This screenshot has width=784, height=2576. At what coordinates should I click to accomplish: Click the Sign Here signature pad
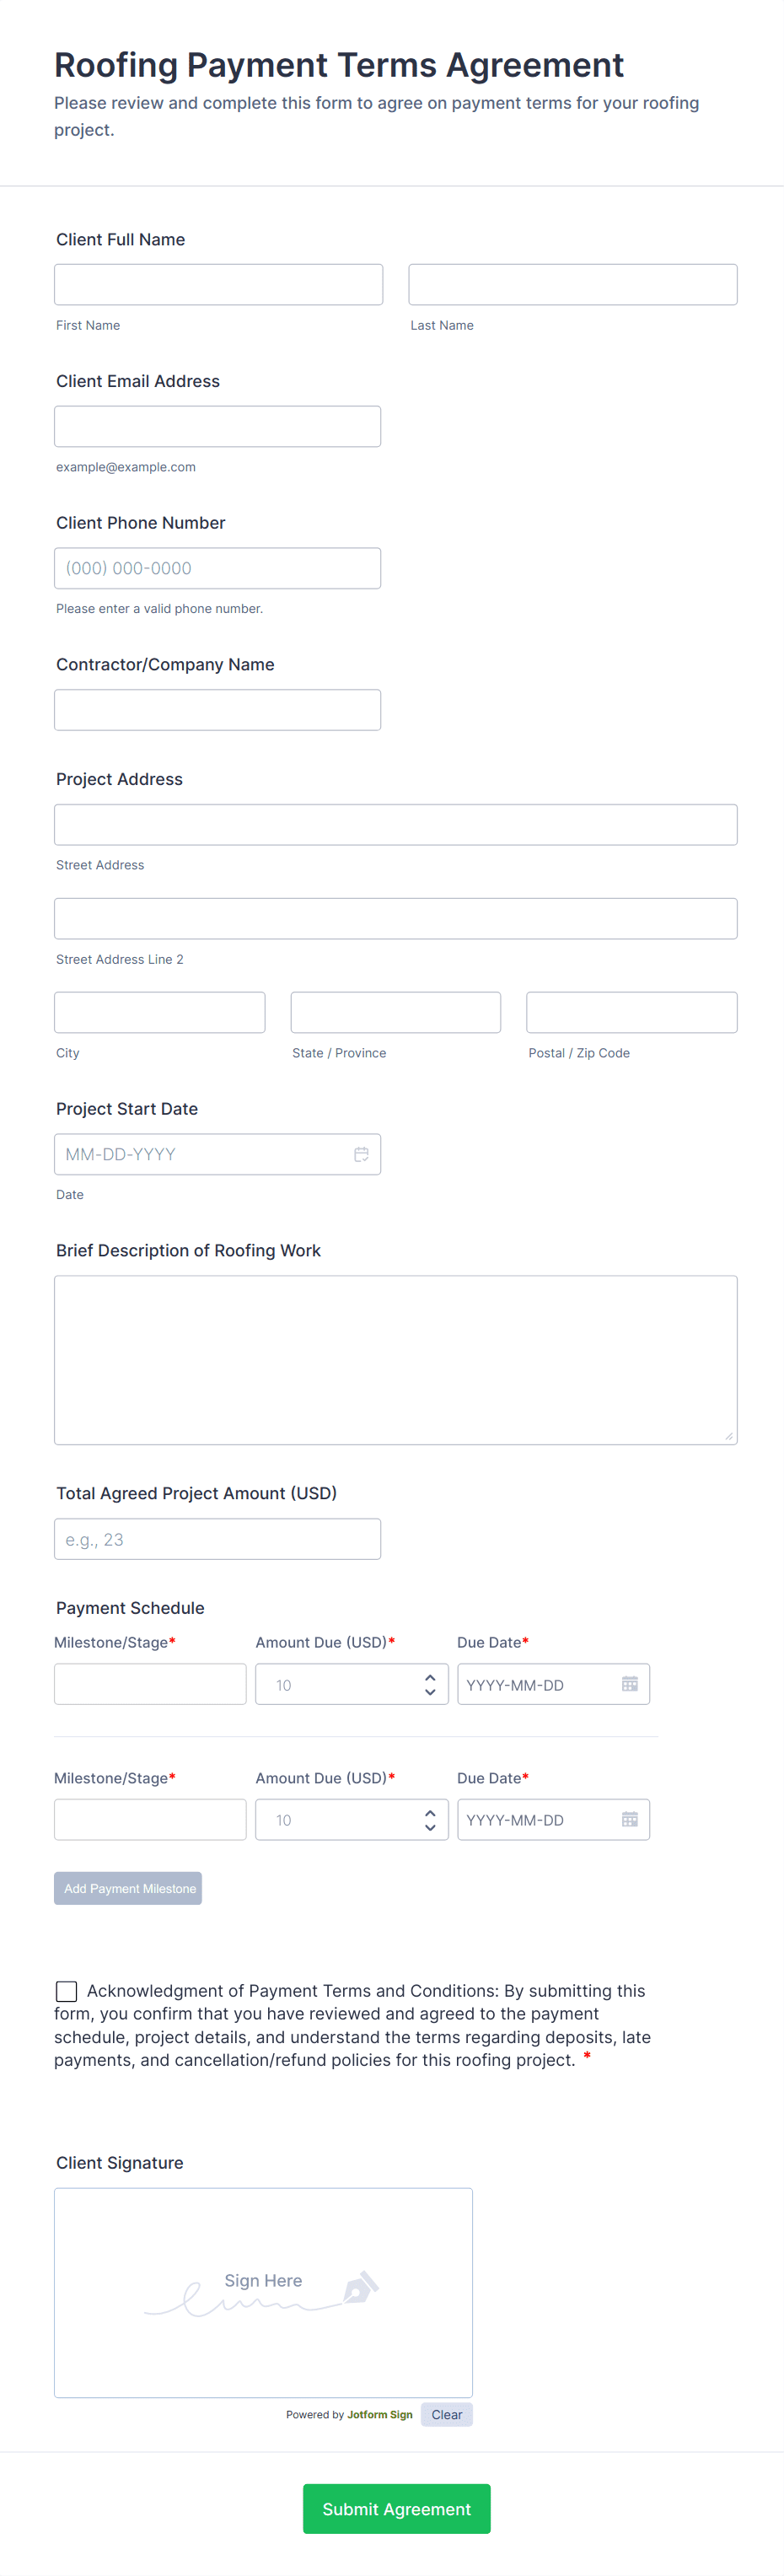point(263,2292)
